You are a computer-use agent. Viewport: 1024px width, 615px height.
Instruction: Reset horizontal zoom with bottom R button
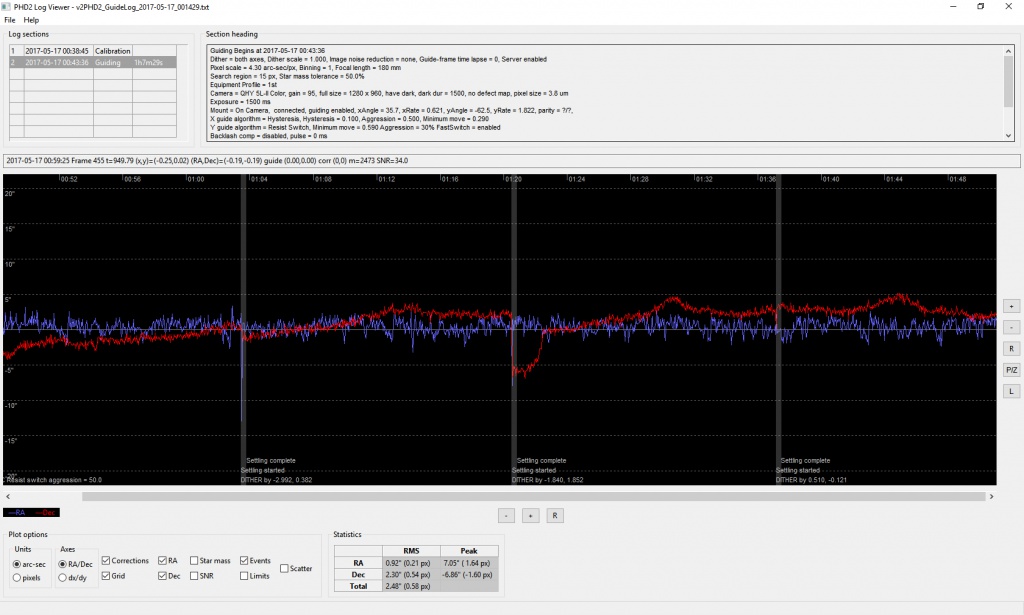pos(554,516)
